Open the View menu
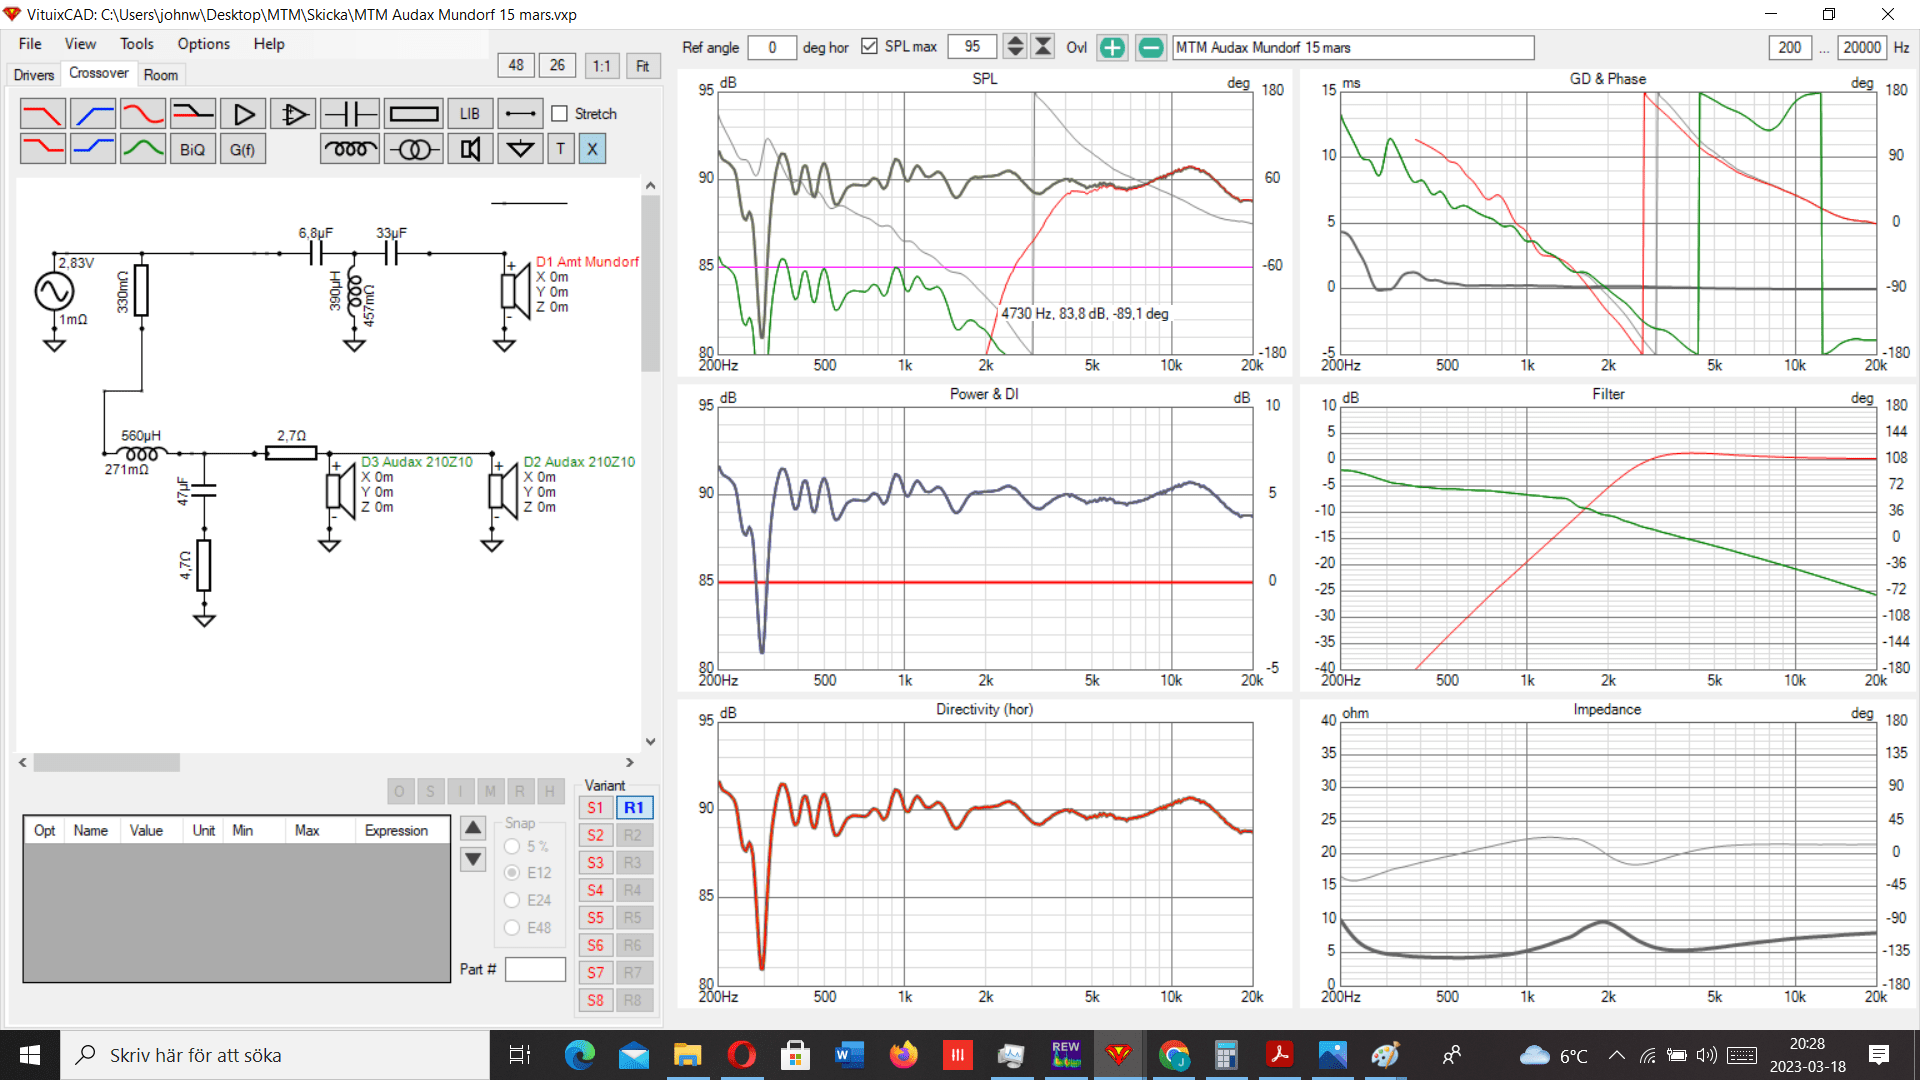Screen dimensions: 1920x1080 [80, 44]
